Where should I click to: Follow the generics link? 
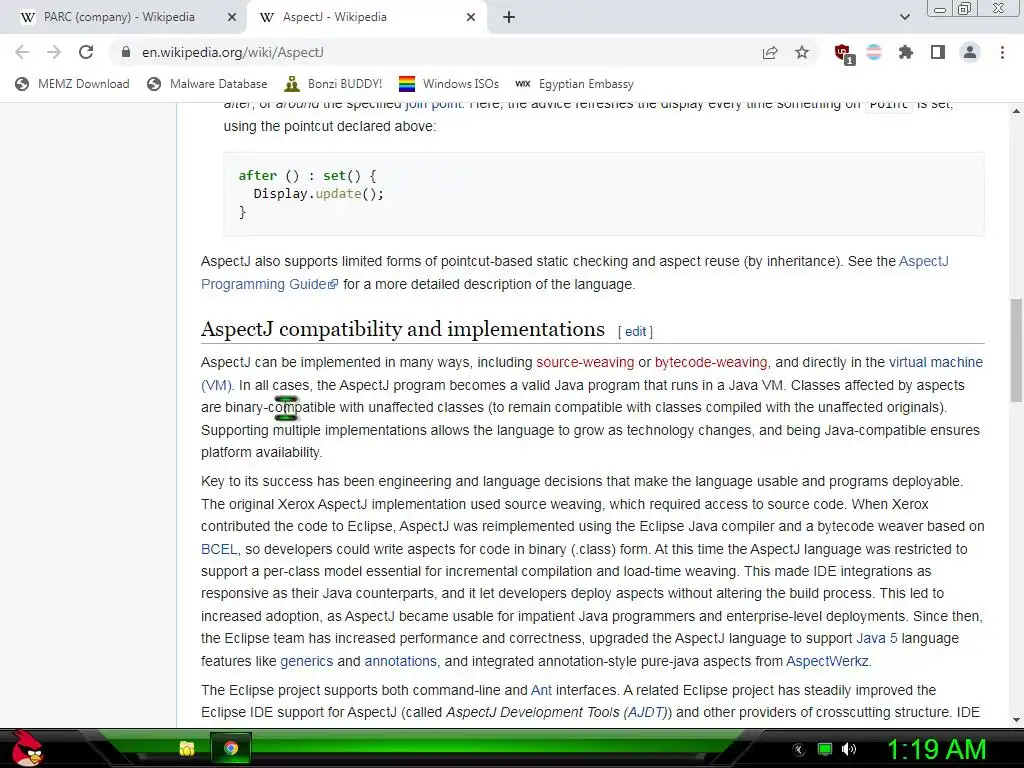point(306,661)
